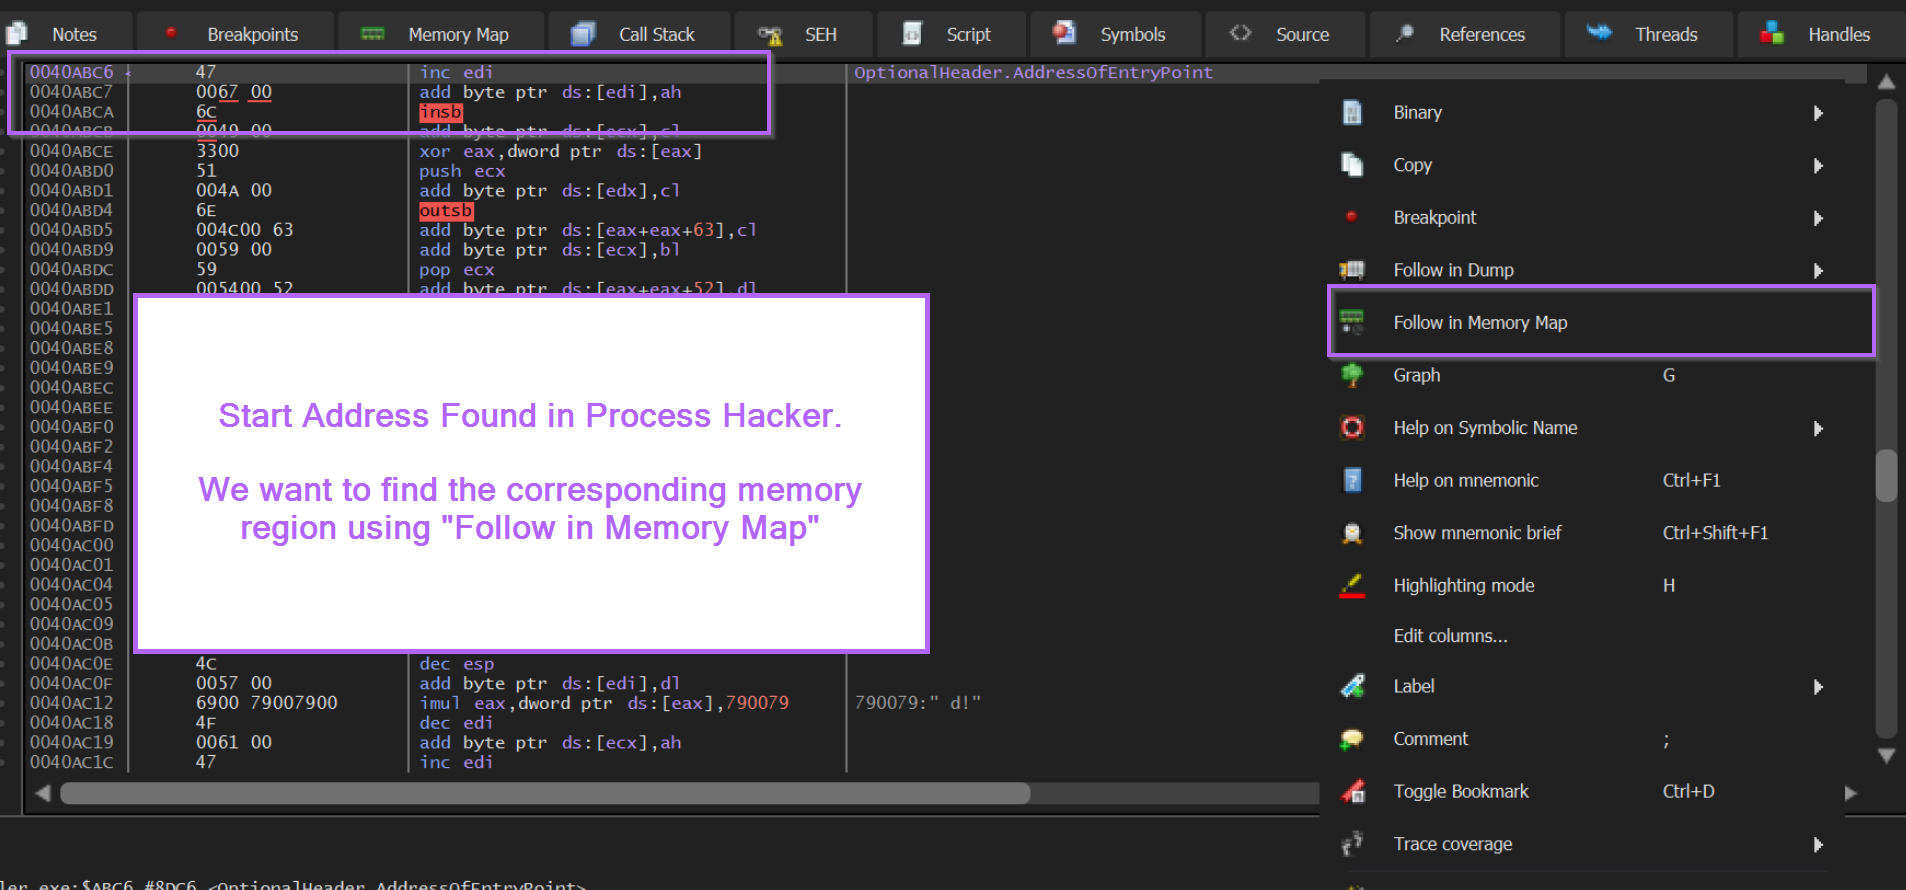Click the Comment bubble icon

tap(1352, 739)
